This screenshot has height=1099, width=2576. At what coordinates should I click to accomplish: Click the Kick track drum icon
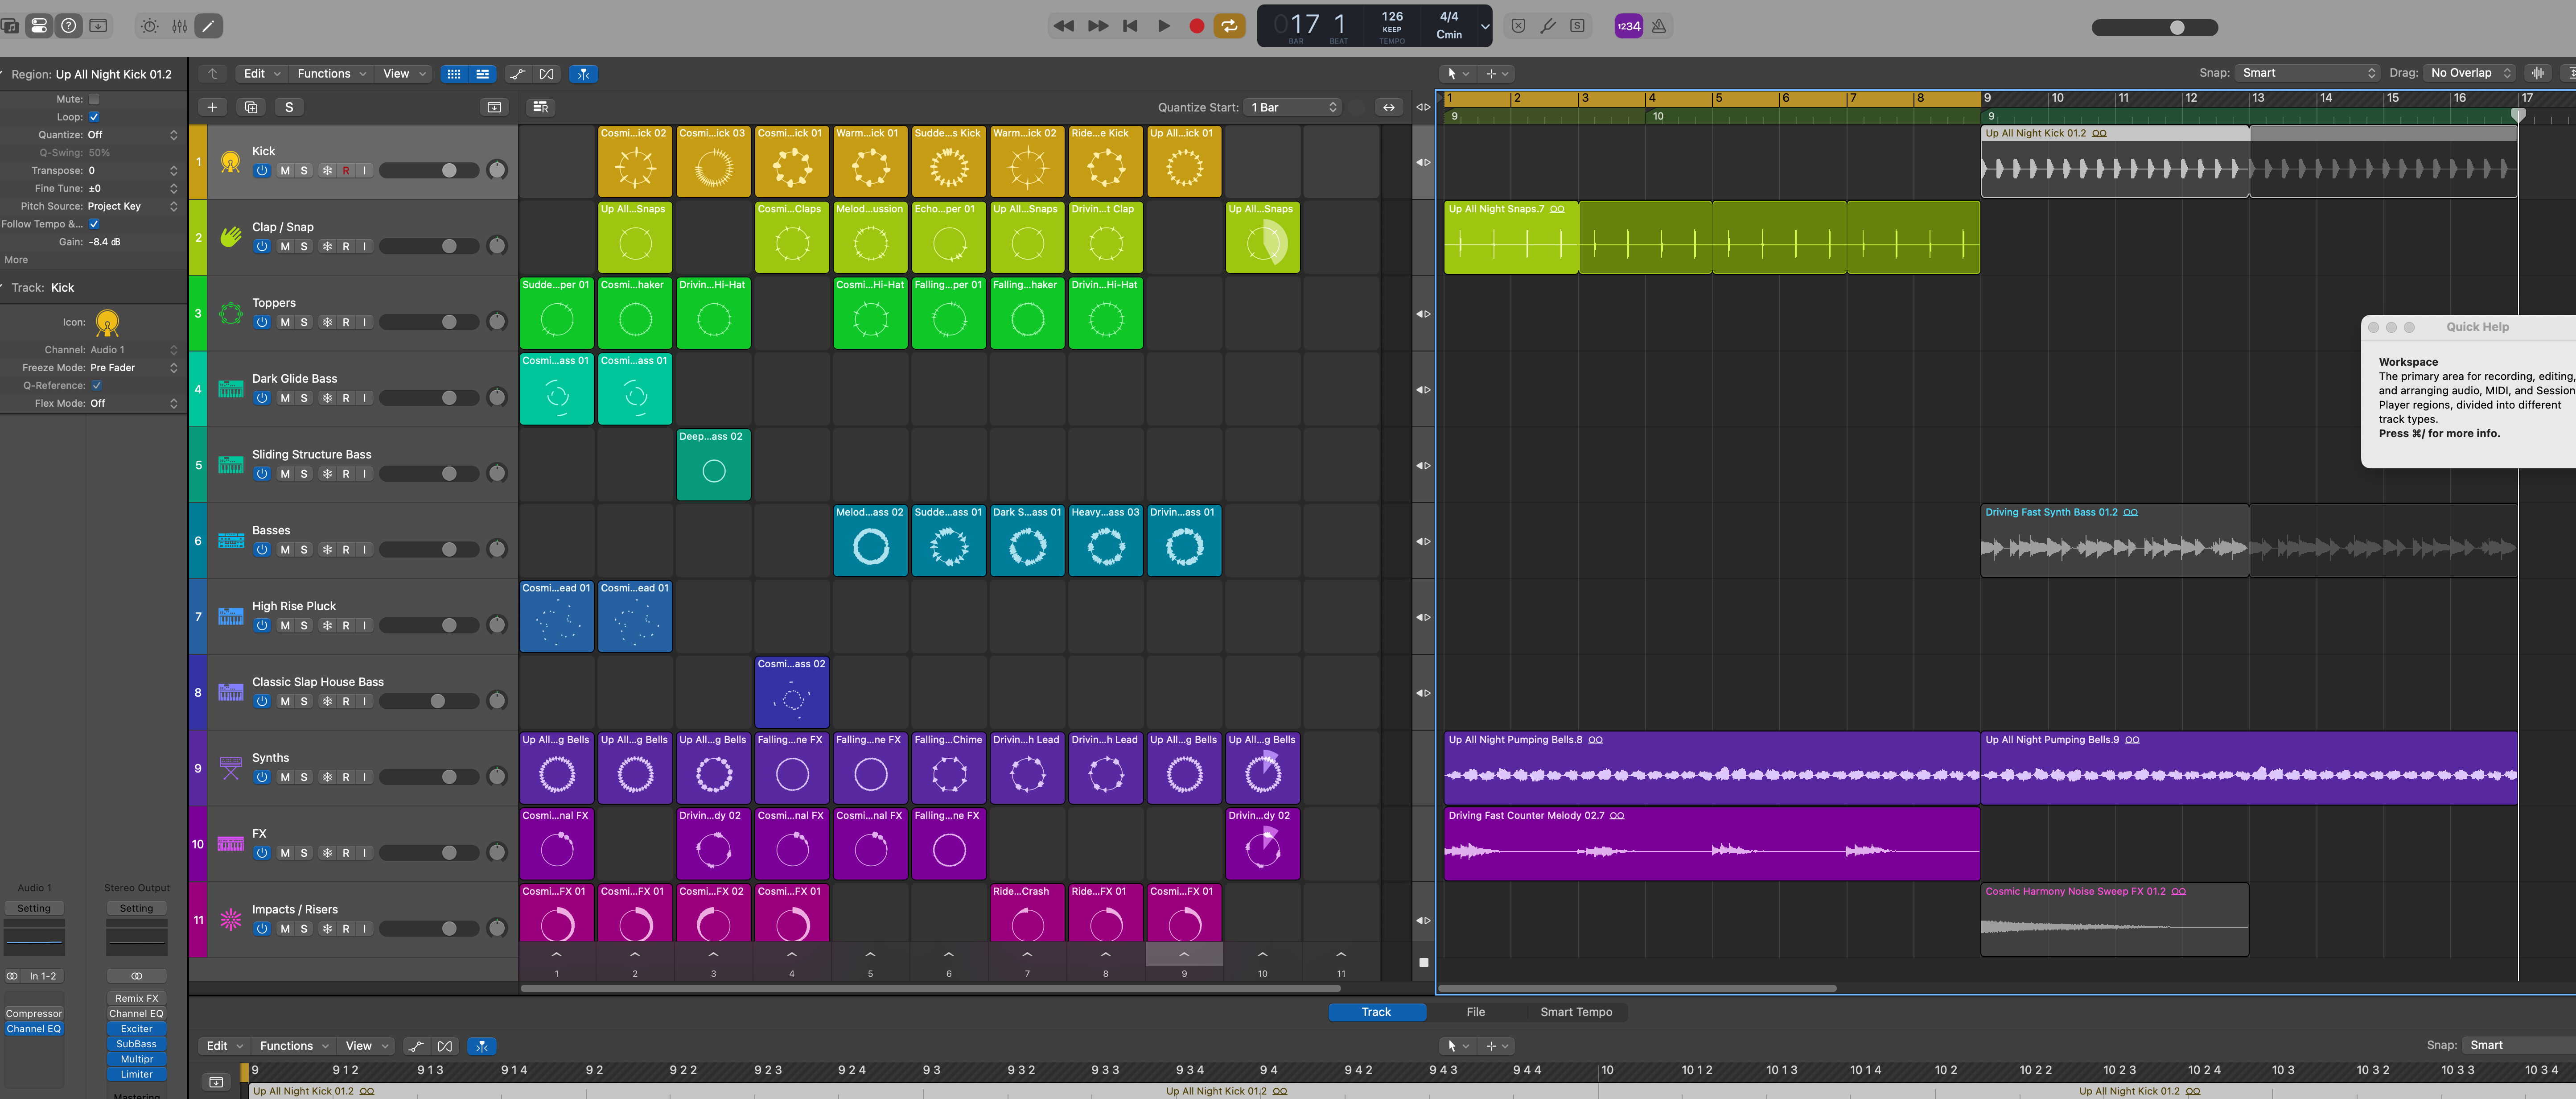pos(231,161)
